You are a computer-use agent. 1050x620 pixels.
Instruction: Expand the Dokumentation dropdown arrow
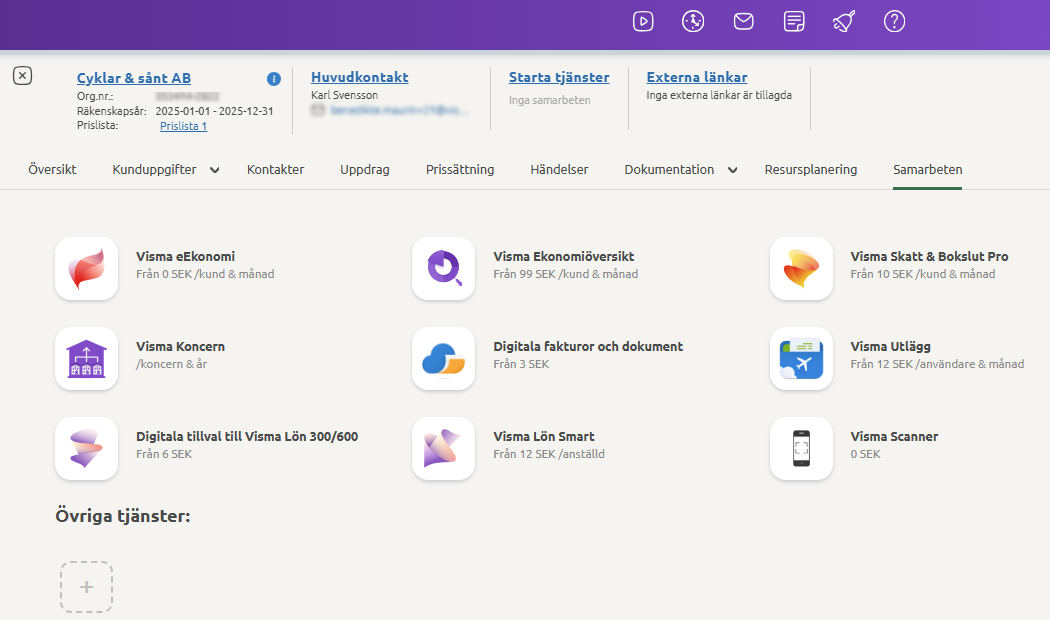(733, 170)
